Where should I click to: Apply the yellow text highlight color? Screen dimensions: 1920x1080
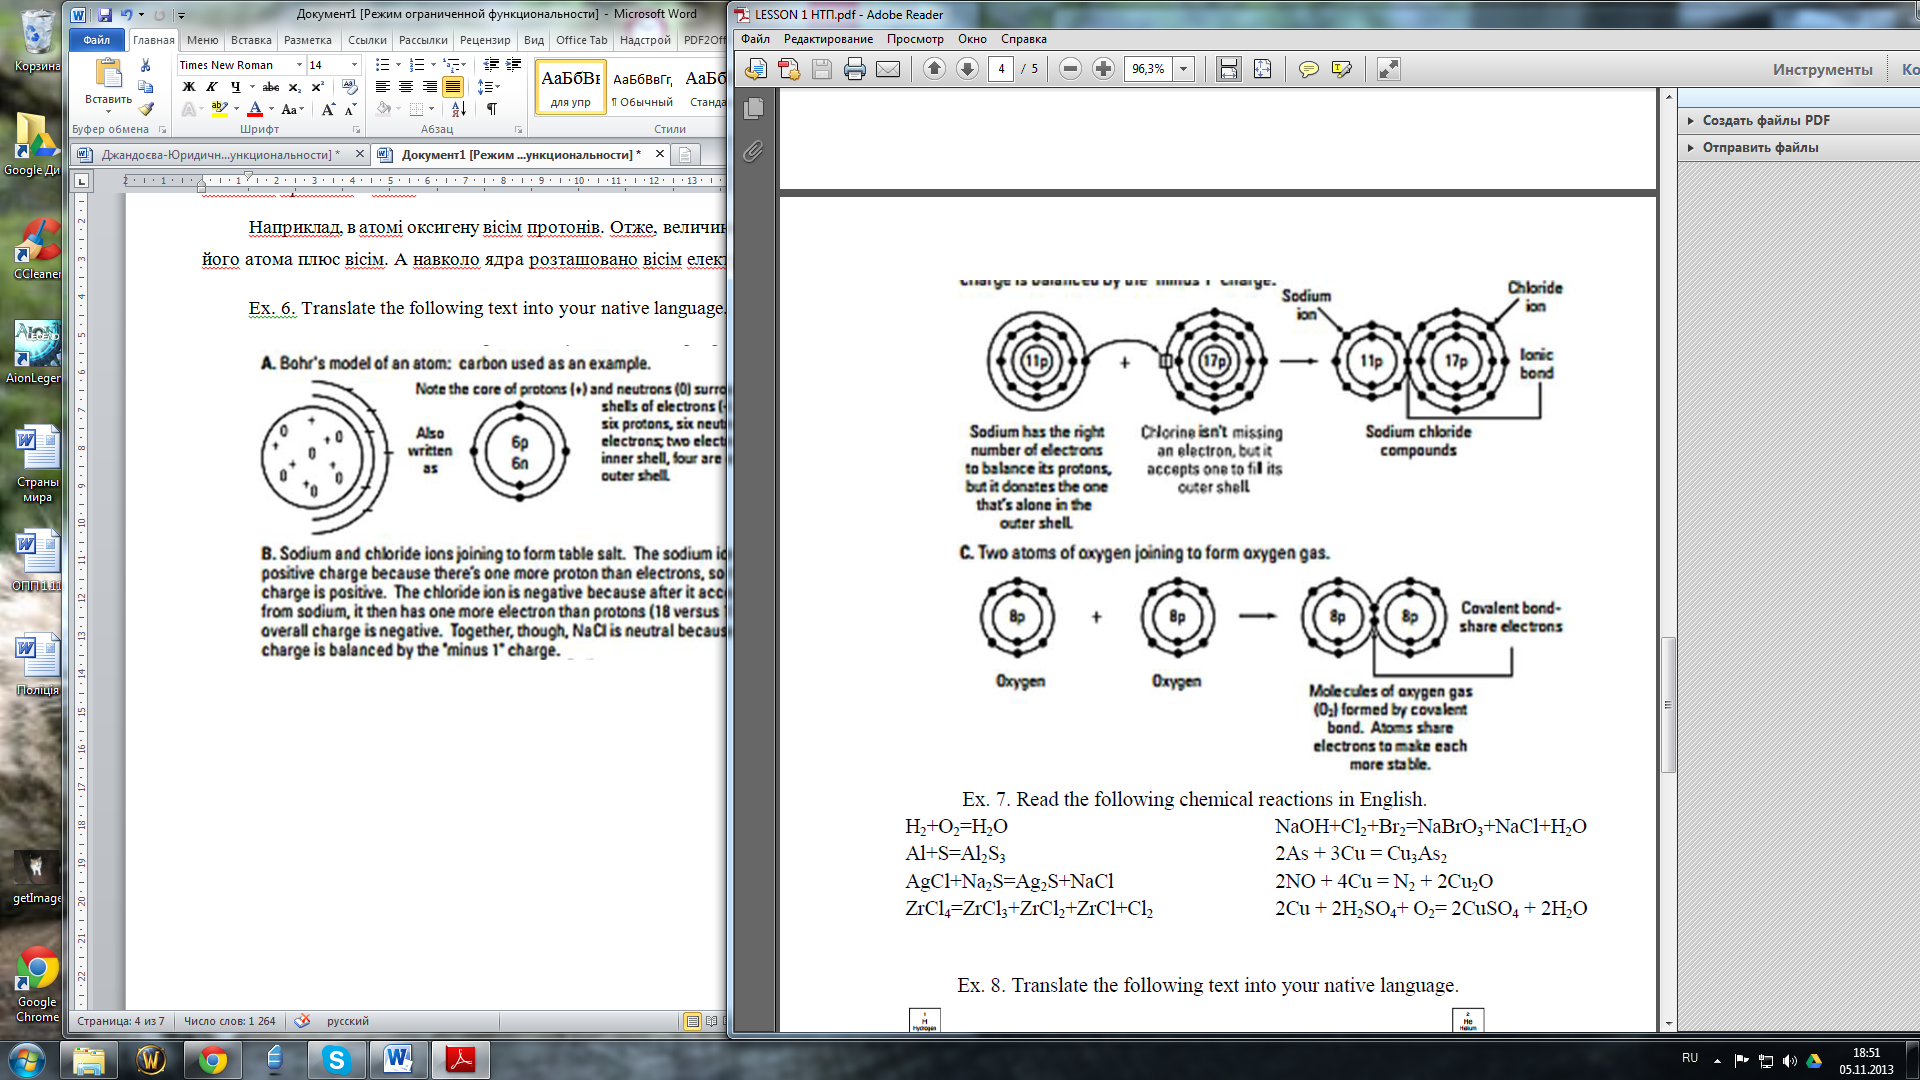[x=219, y=109]
